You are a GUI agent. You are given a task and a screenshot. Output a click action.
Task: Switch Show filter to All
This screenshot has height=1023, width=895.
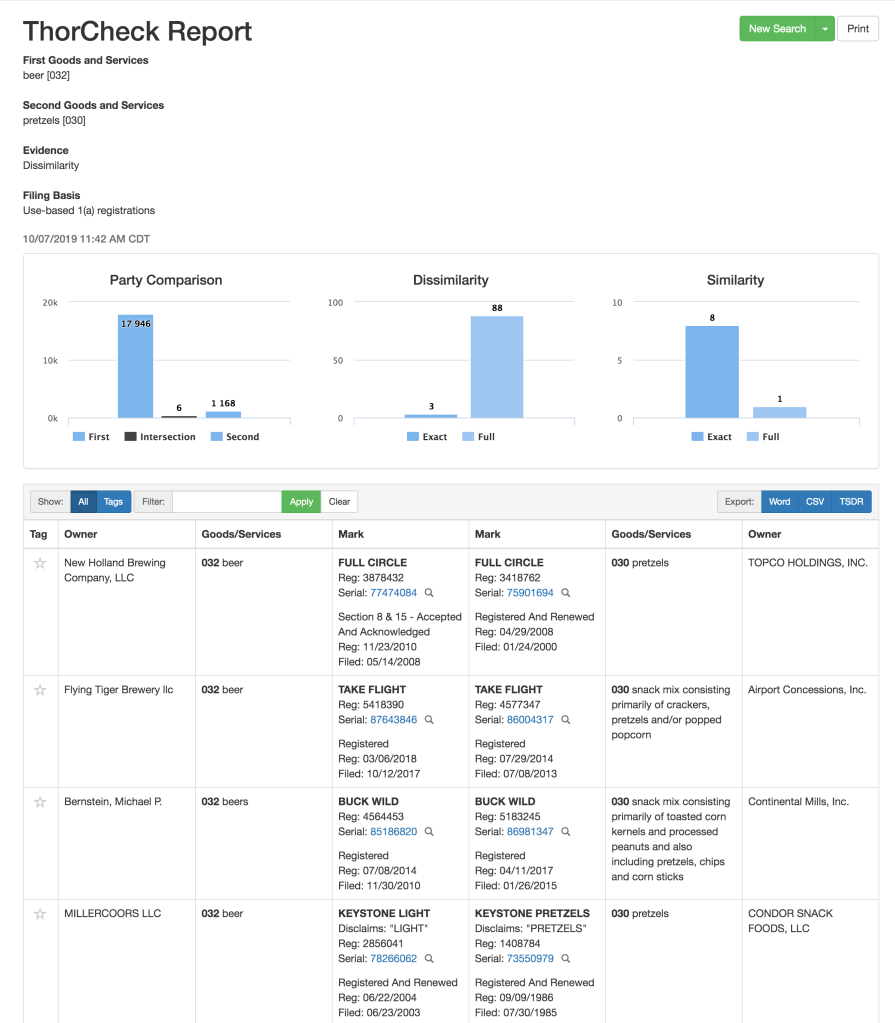84,502
